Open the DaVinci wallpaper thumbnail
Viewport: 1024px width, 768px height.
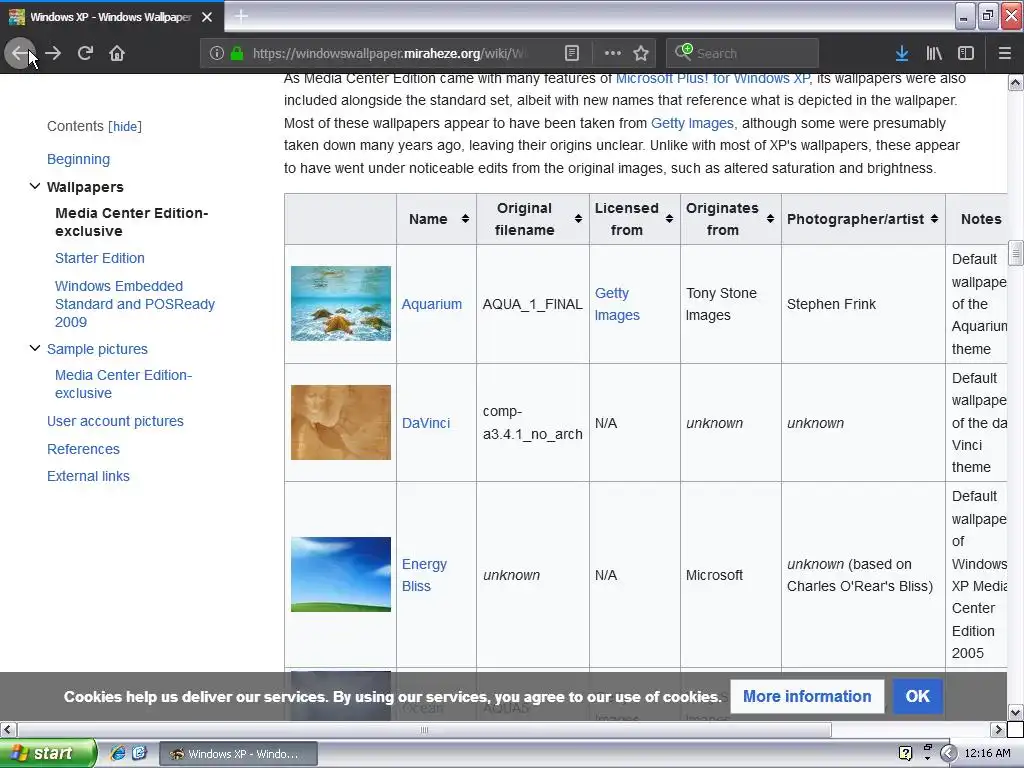pyautogui.click(x=341, y=423)
